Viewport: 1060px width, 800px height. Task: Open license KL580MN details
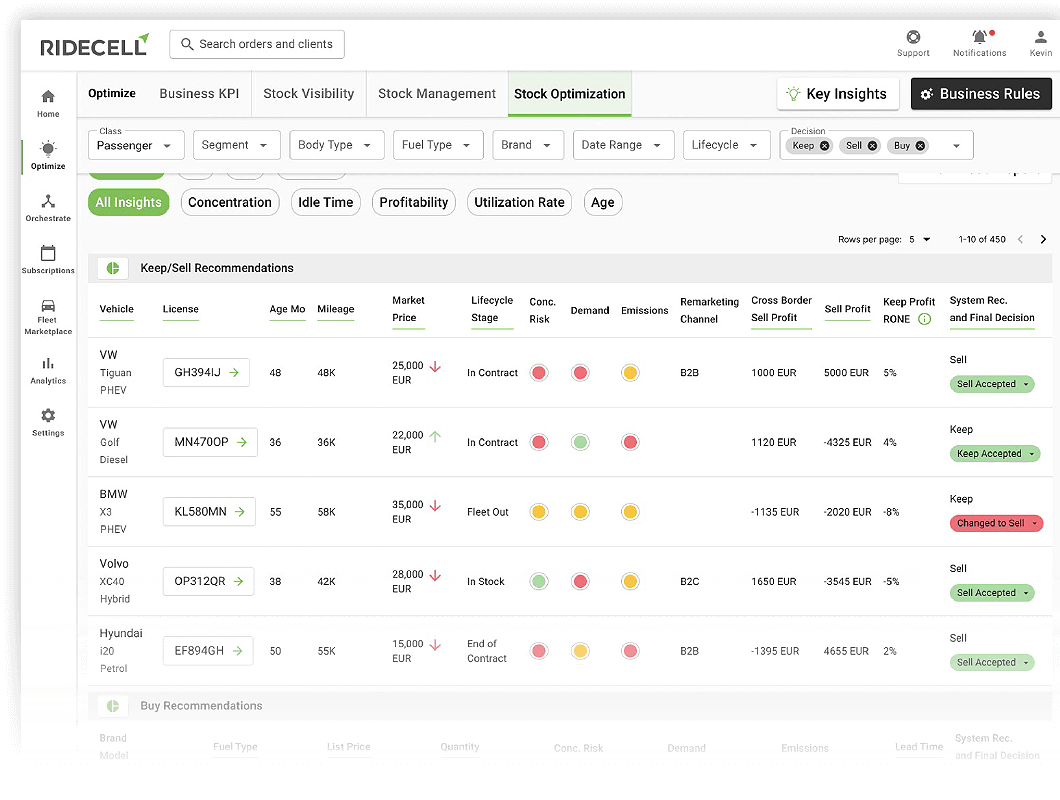click(x=209, y=512)
